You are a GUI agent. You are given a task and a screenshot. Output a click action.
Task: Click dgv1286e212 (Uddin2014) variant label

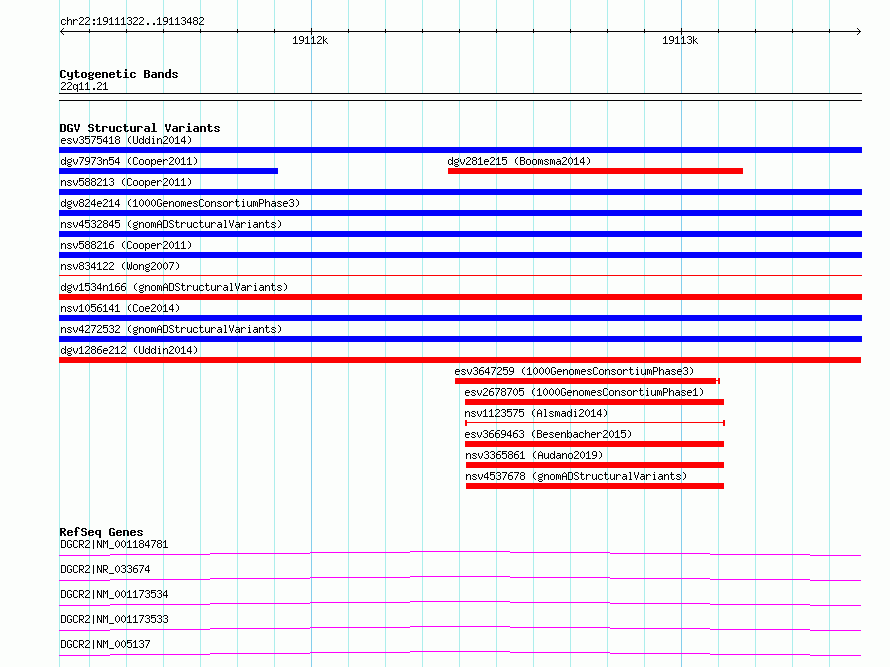pyautogui.click(x=129, y=350)
